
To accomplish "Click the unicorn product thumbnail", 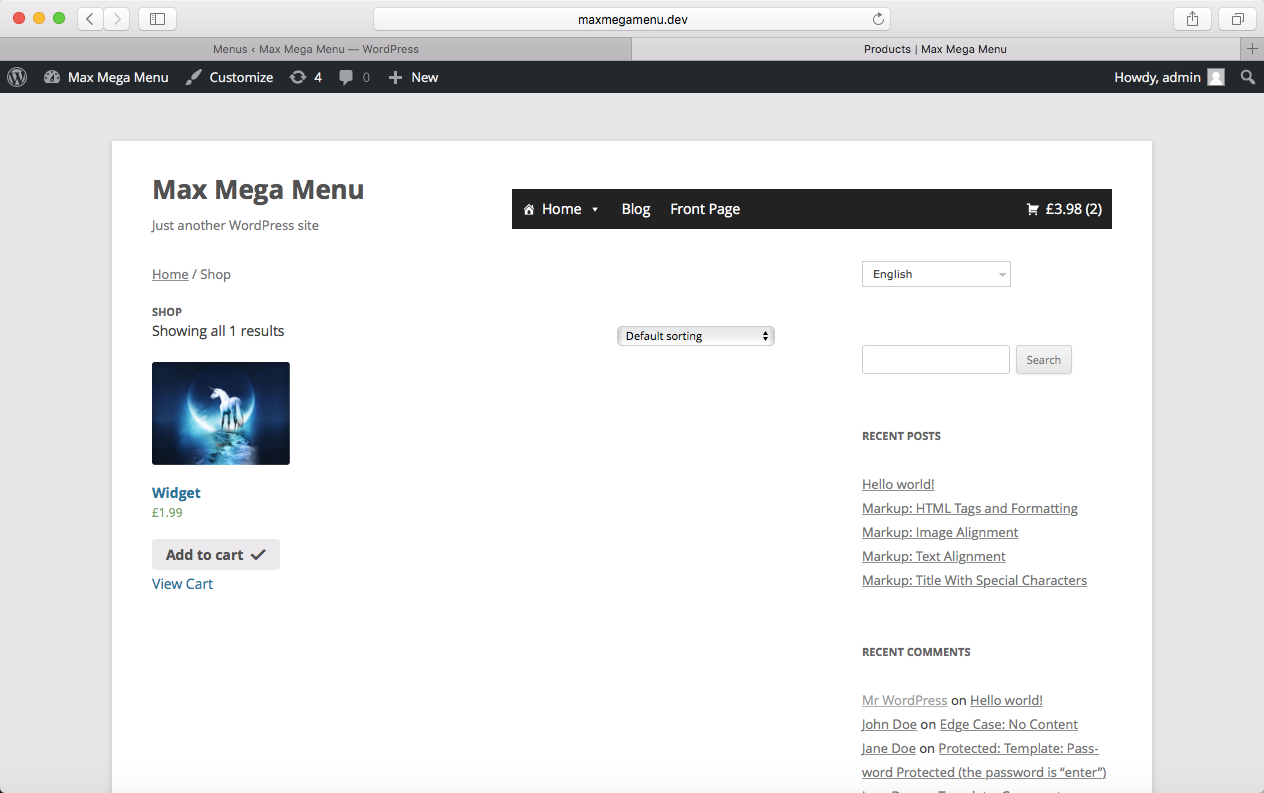I will (x=221, y=413).
